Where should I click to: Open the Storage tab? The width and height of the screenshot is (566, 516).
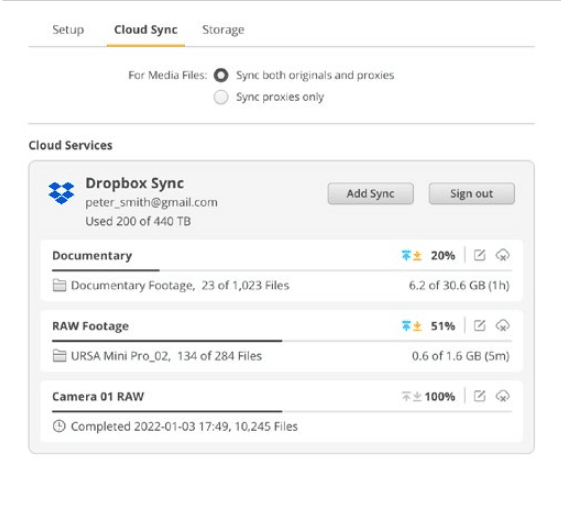point(223,30)
